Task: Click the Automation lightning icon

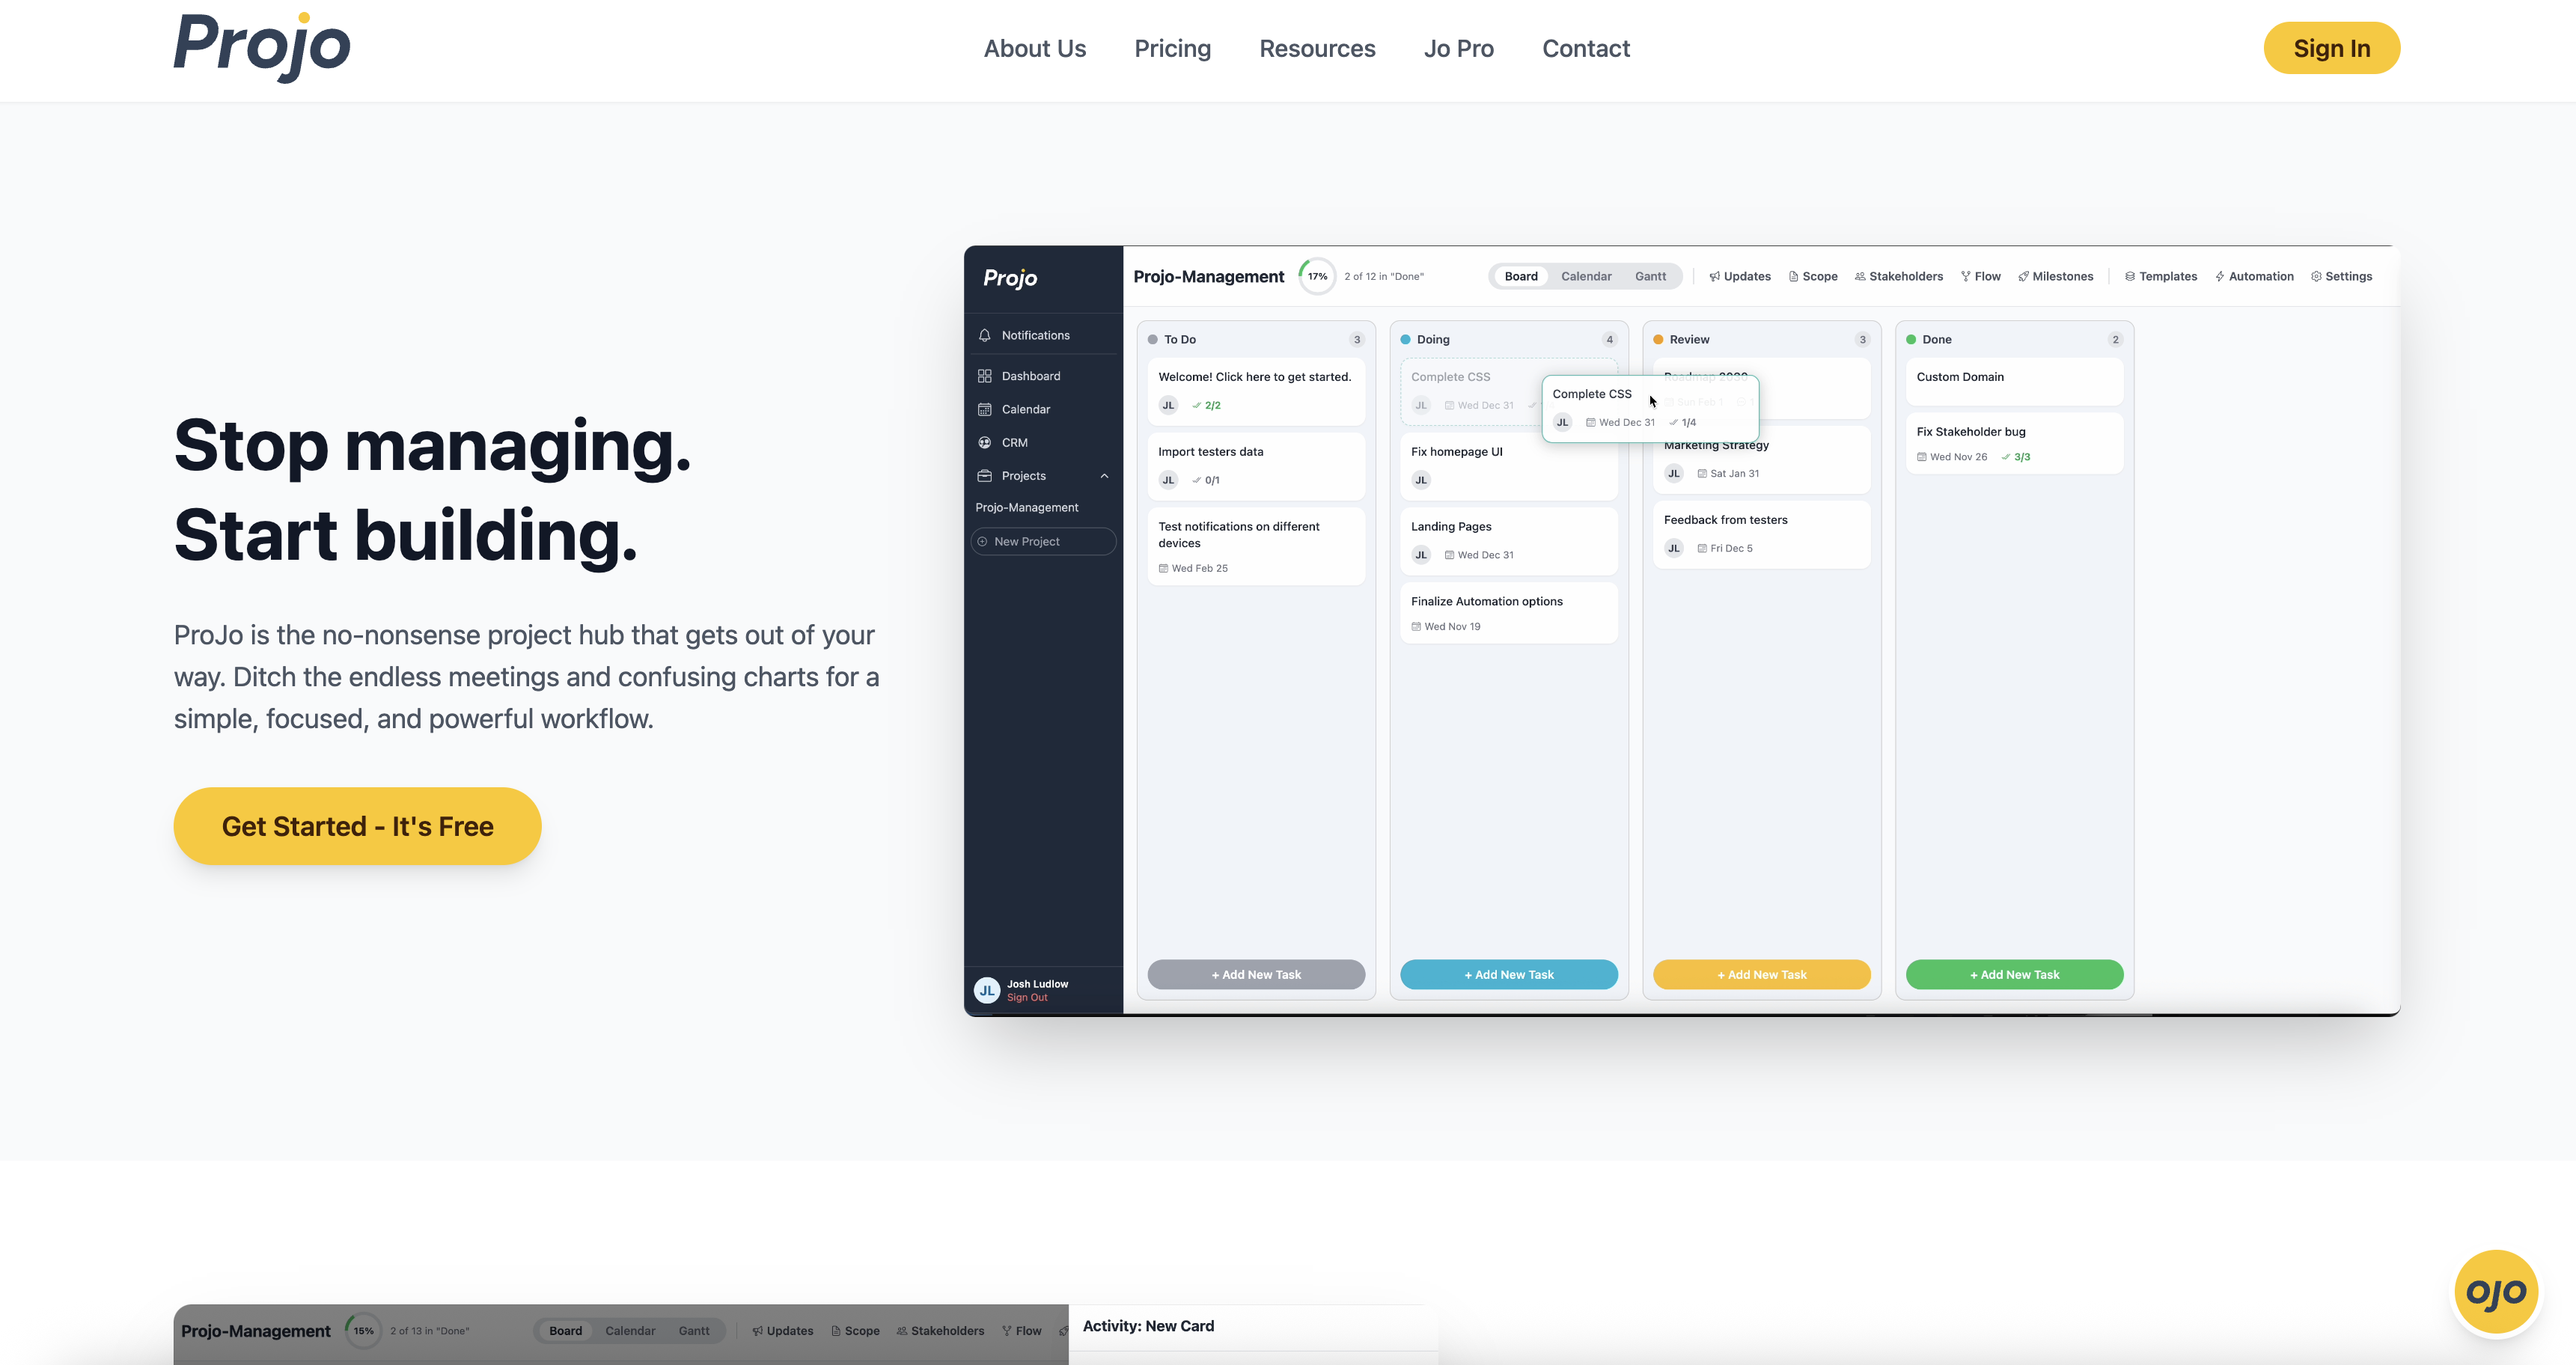Action: [x=2219, y=277]
